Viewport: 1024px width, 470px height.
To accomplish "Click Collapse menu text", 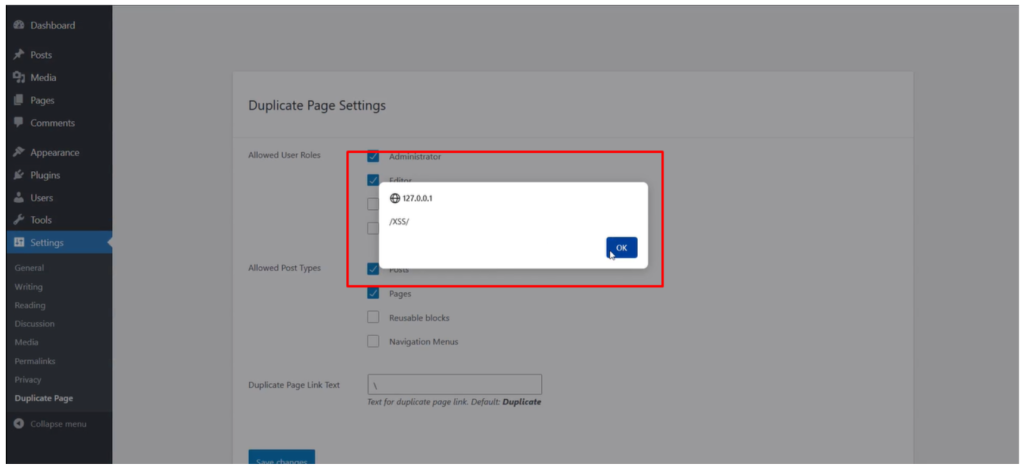I will coord(58,424).
